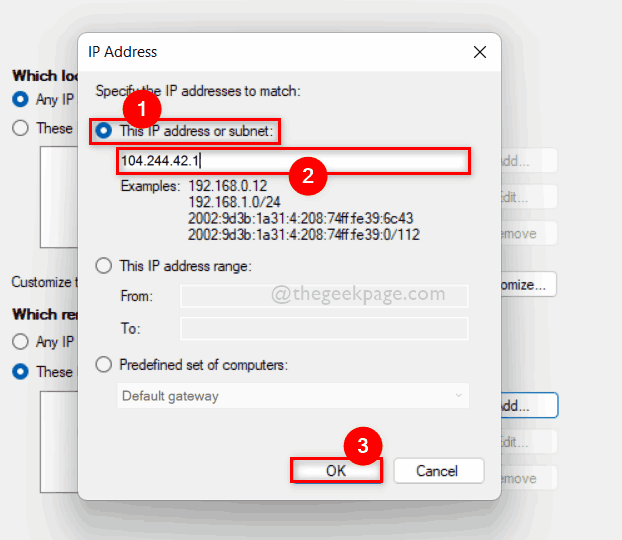The image size is (622, 540).
Task: Click the remote IP address list box behind dialog
Action: tap(59, 442)
